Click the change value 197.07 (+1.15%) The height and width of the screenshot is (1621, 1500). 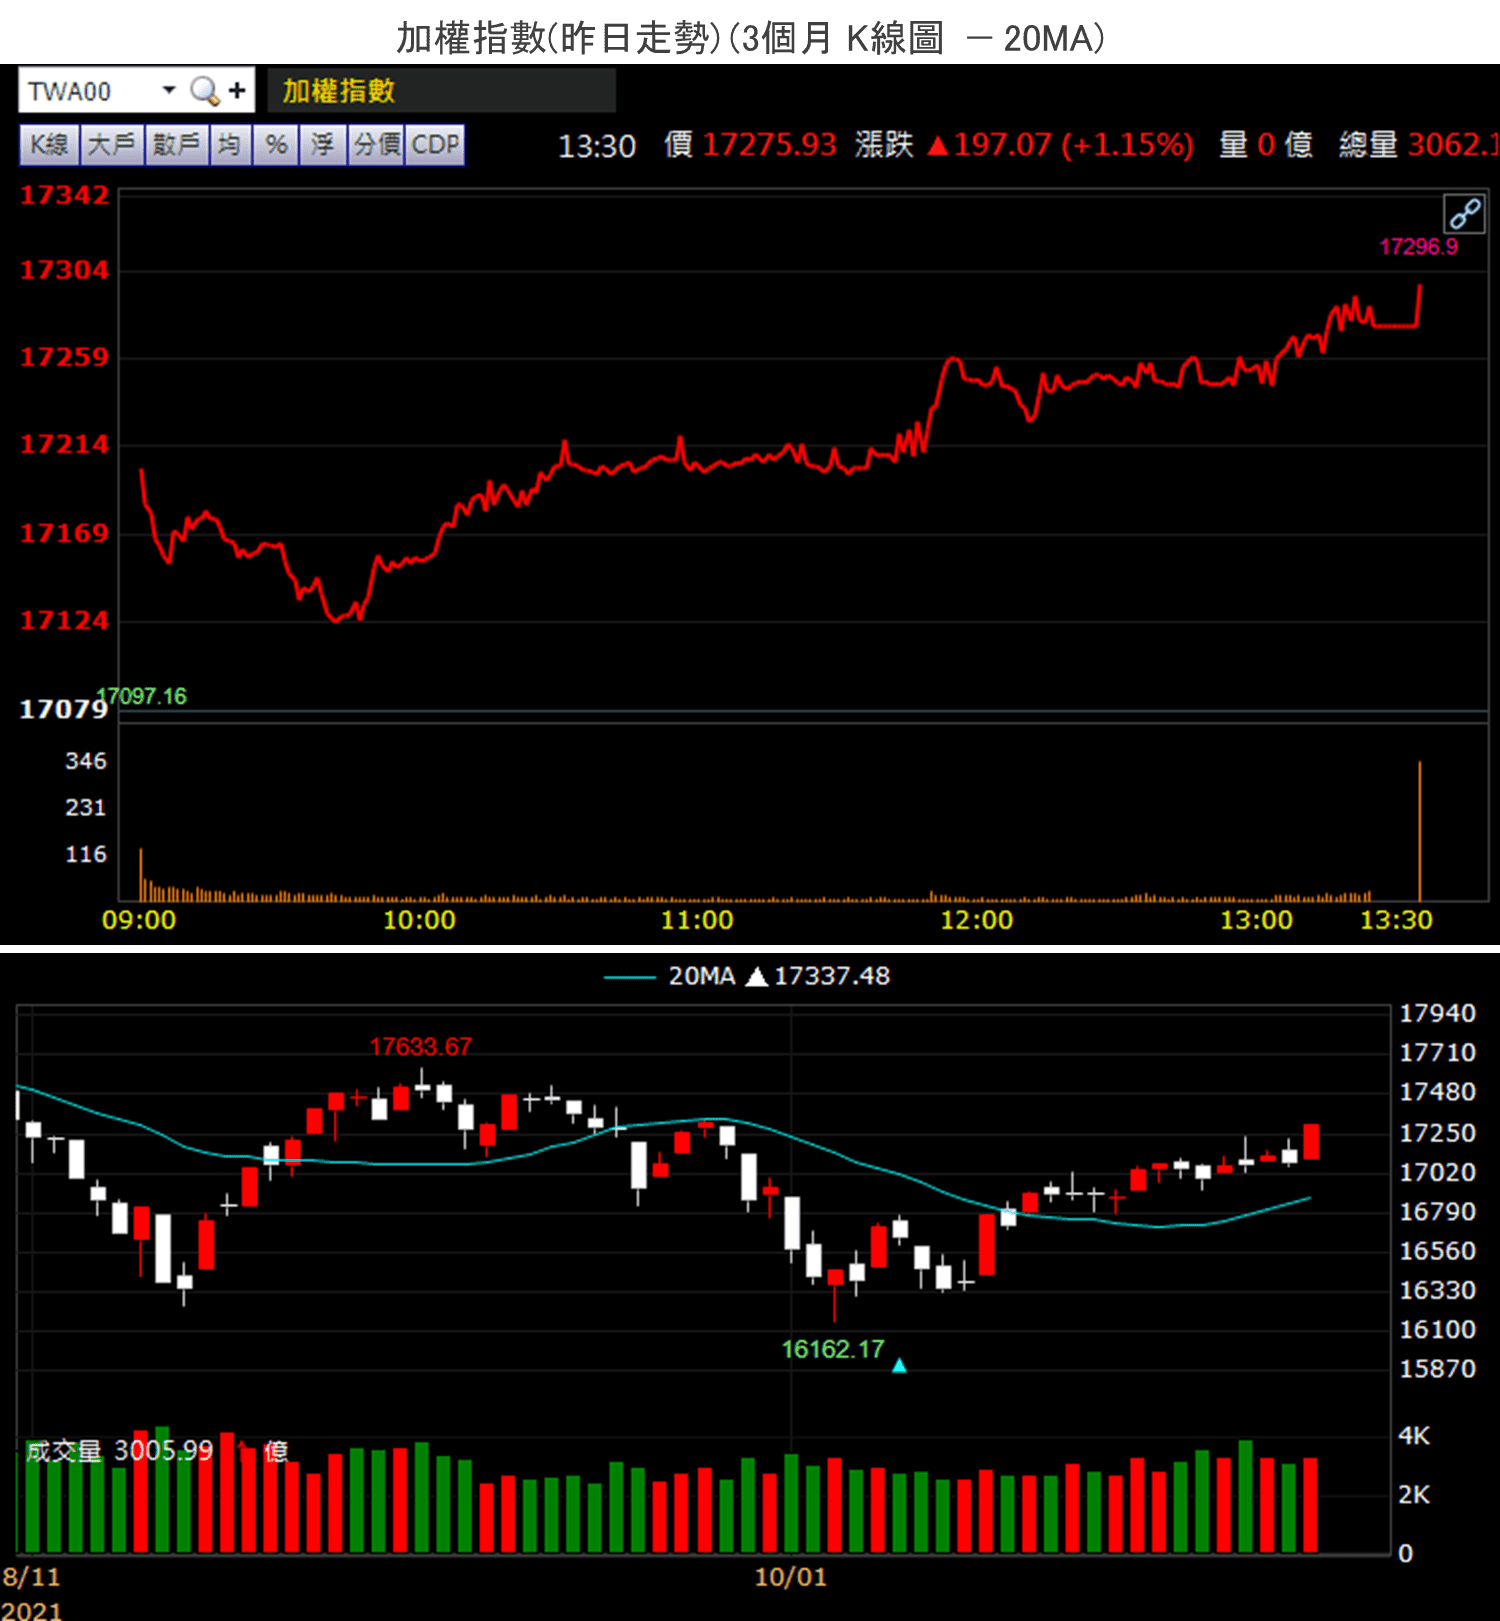point(1061,145)
